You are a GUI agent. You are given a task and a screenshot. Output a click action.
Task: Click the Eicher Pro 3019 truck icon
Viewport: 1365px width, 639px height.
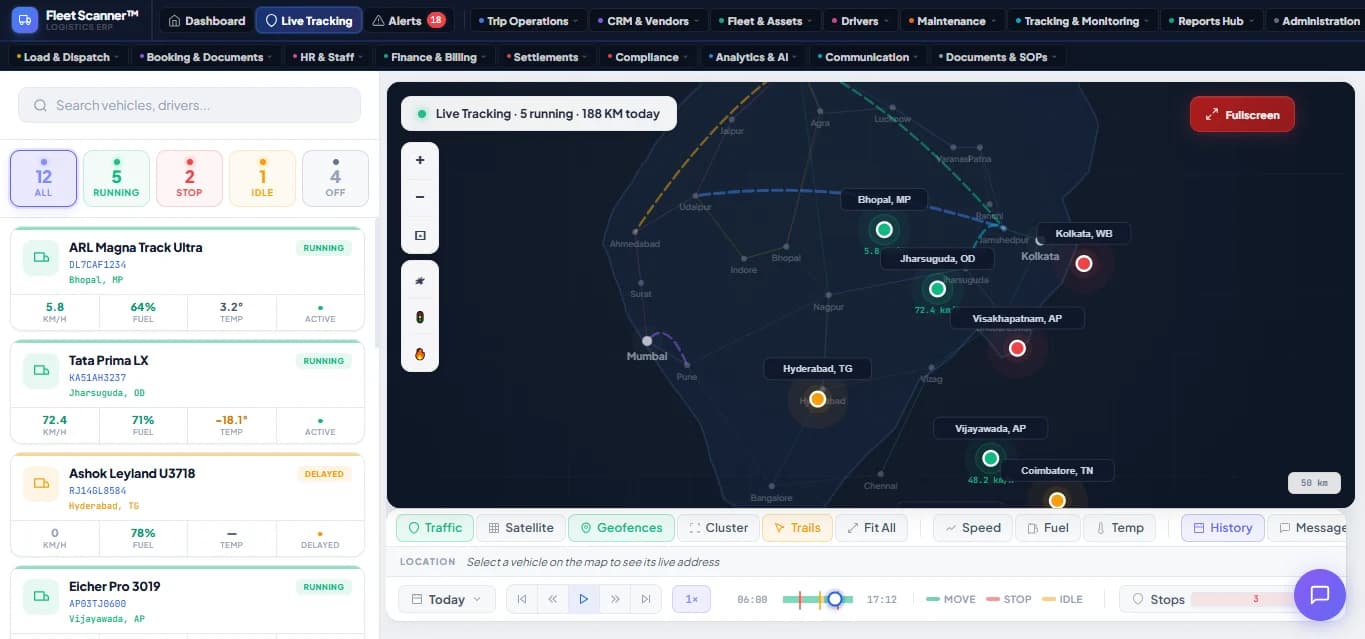point(41,597)
